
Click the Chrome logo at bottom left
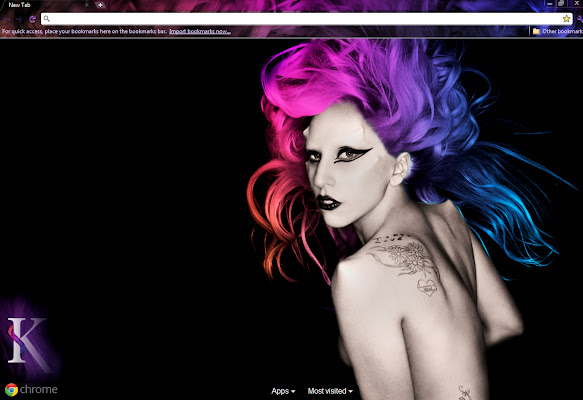tap(31, 390)
